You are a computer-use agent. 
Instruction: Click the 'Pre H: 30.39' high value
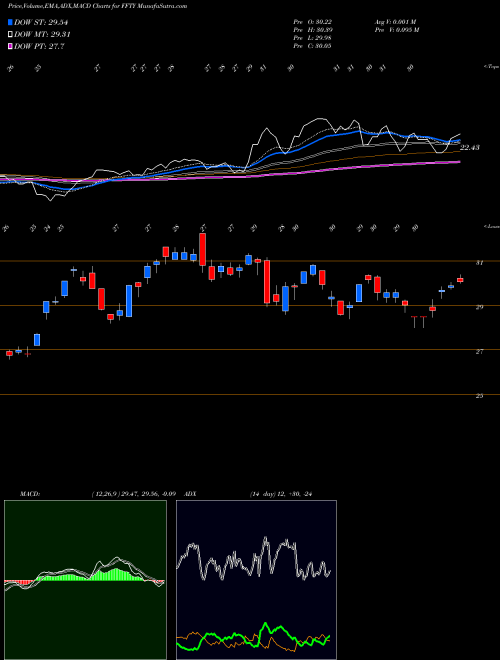(313, 30)
